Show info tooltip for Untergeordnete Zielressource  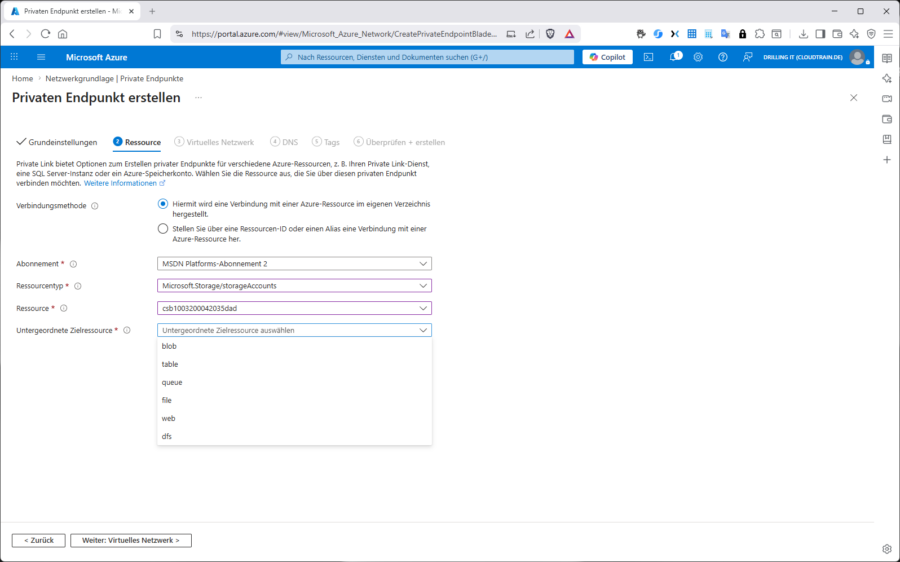tap(127, 330)
